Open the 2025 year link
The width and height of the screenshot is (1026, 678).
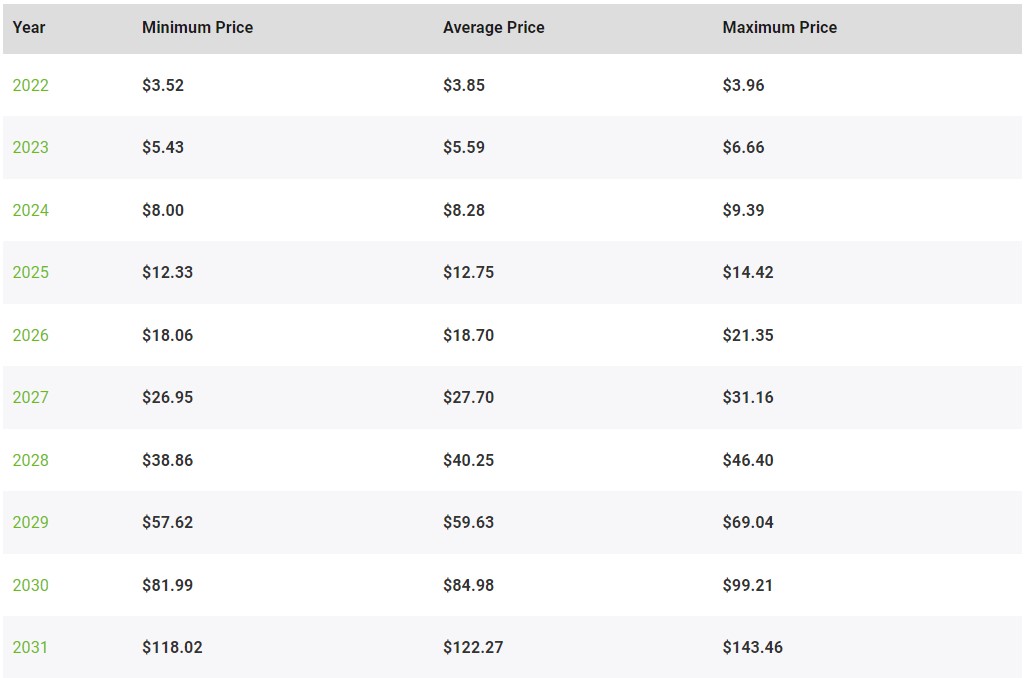30,272
